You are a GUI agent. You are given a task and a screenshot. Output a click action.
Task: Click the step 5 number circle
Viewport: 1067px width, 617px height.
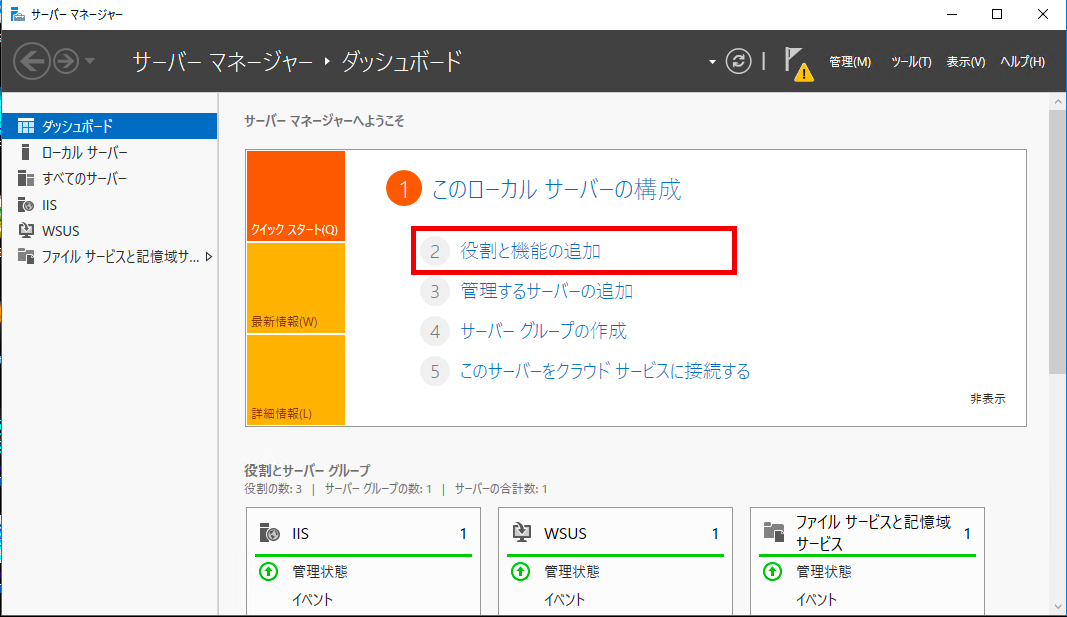coord(435,371)
